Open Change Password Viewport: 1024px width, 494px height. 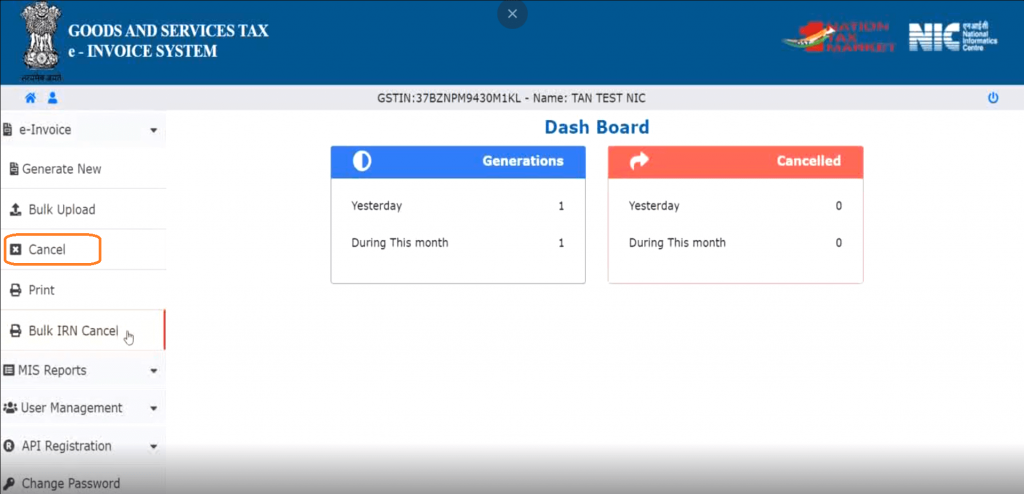pos(70,483)
